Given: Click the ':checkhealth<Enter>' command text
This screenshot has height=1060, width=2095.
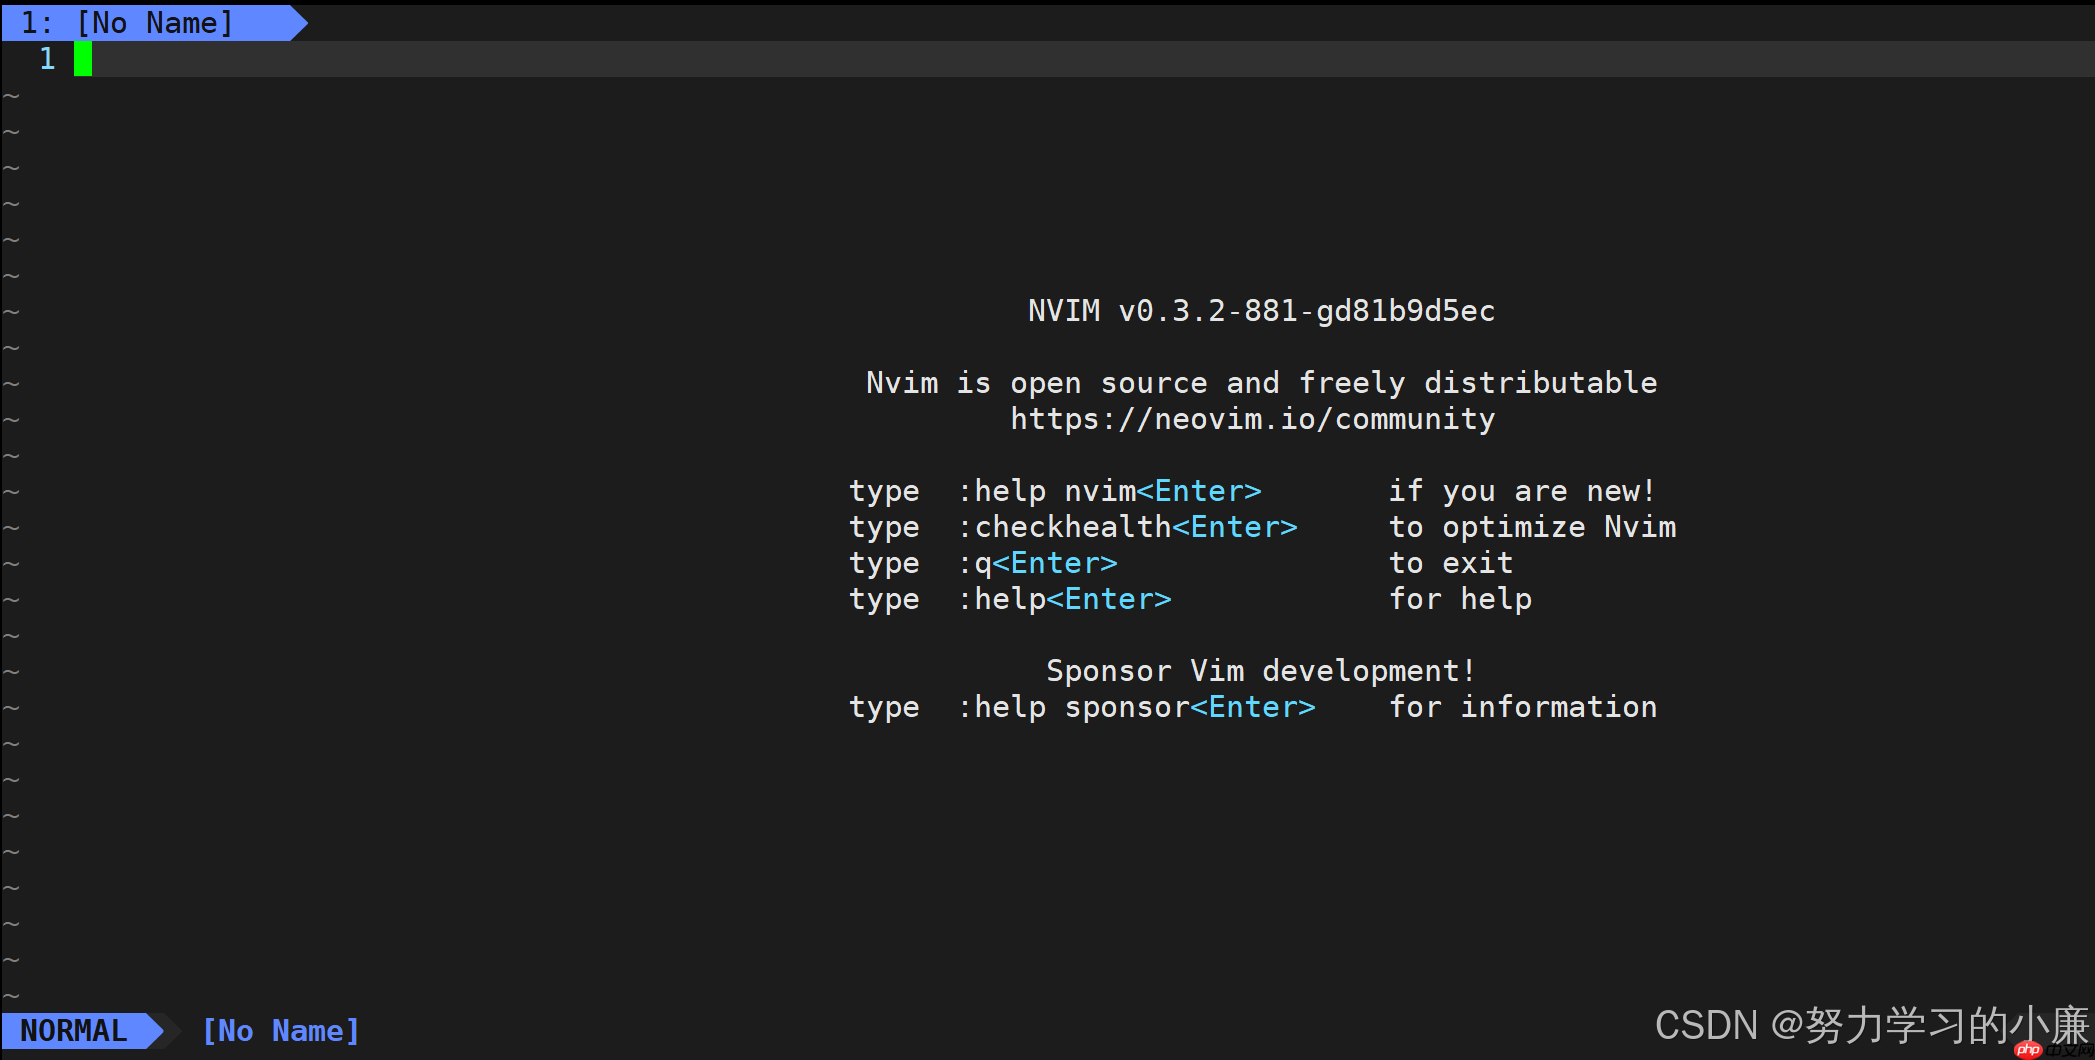Looking at the screenshot, I should click(1127, 527).
